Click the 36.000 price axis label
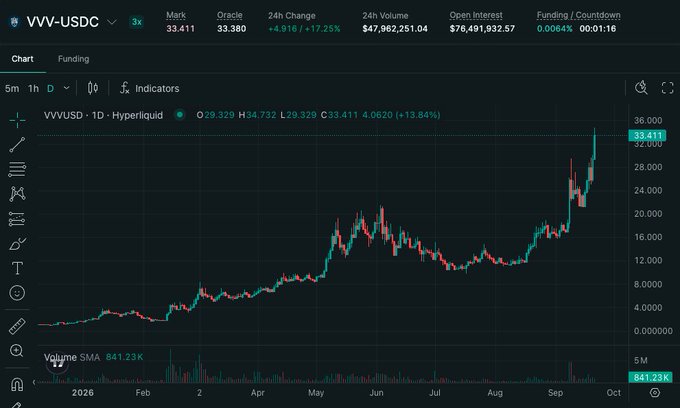This screenshot has width=680, height=408. click(648, 121)
